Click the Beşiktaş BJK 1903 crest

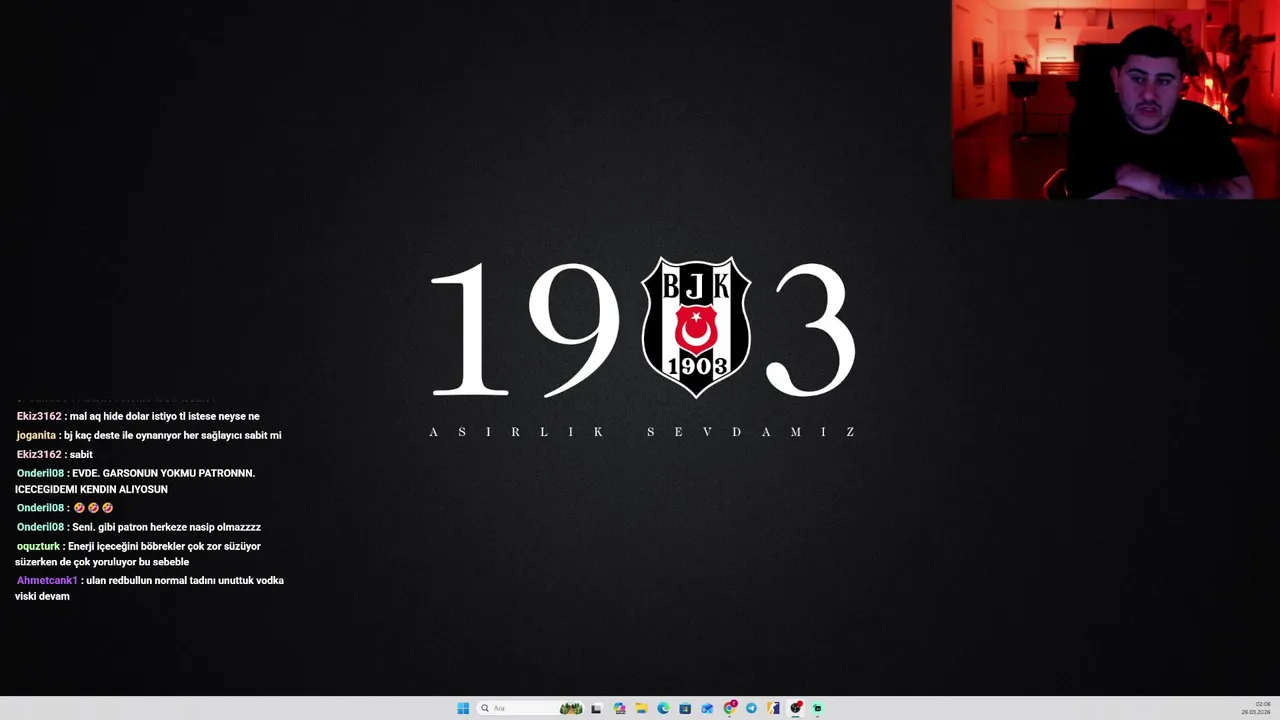coord(696,327)
